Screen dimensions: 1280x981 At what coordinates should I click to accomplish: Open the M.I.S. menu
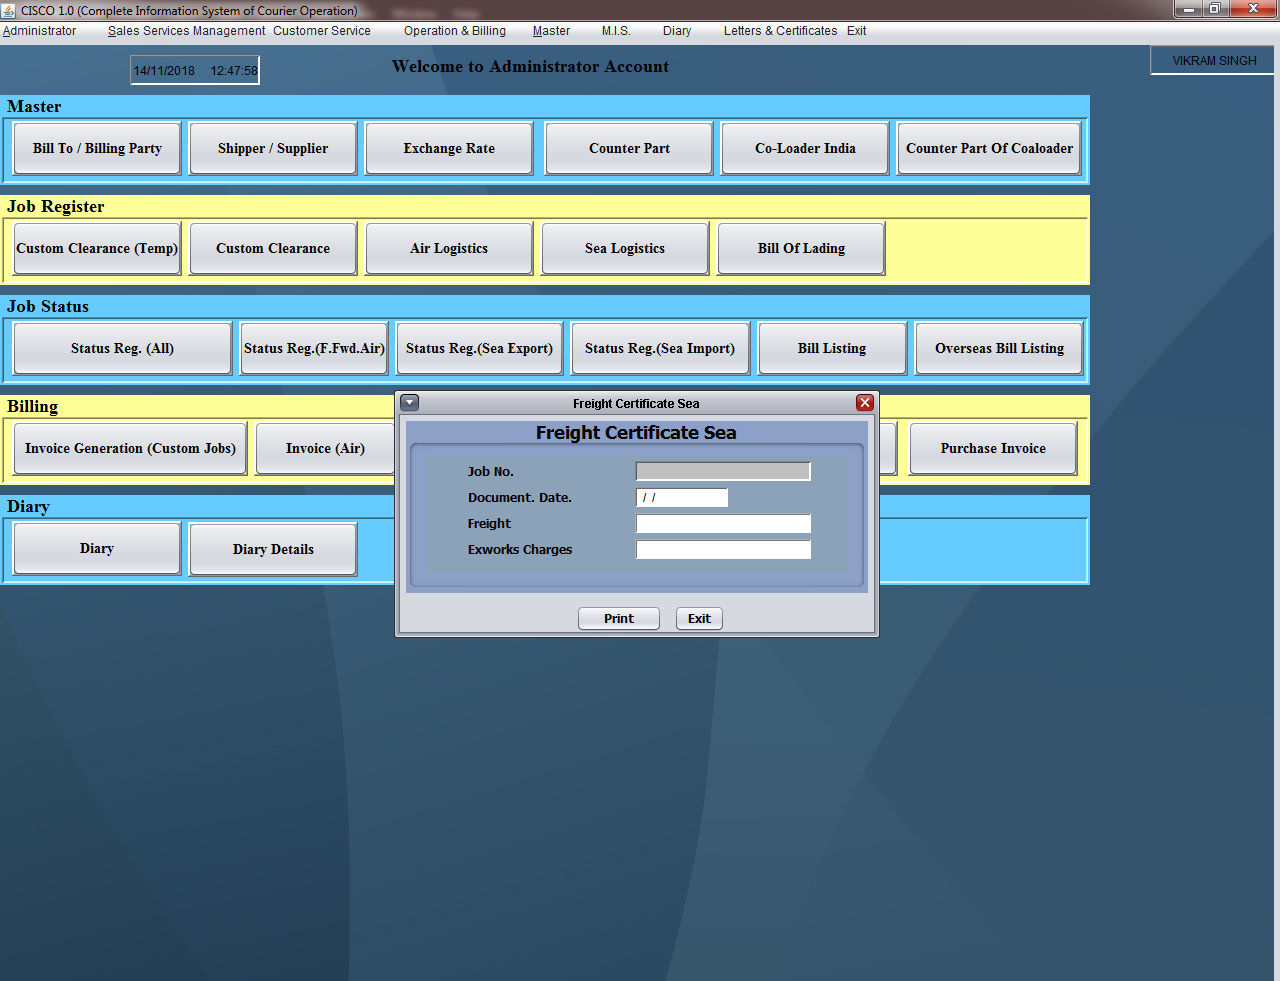pyautogui.click(x=616, y=31)
